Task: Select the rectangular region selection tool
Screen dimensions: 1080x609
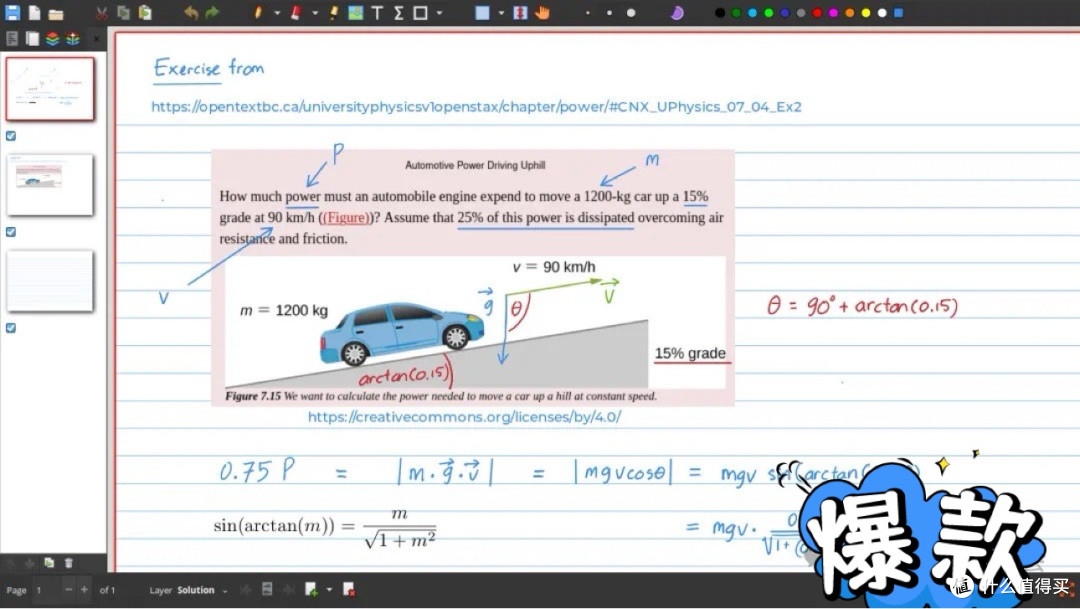Action: click(482, 12)
